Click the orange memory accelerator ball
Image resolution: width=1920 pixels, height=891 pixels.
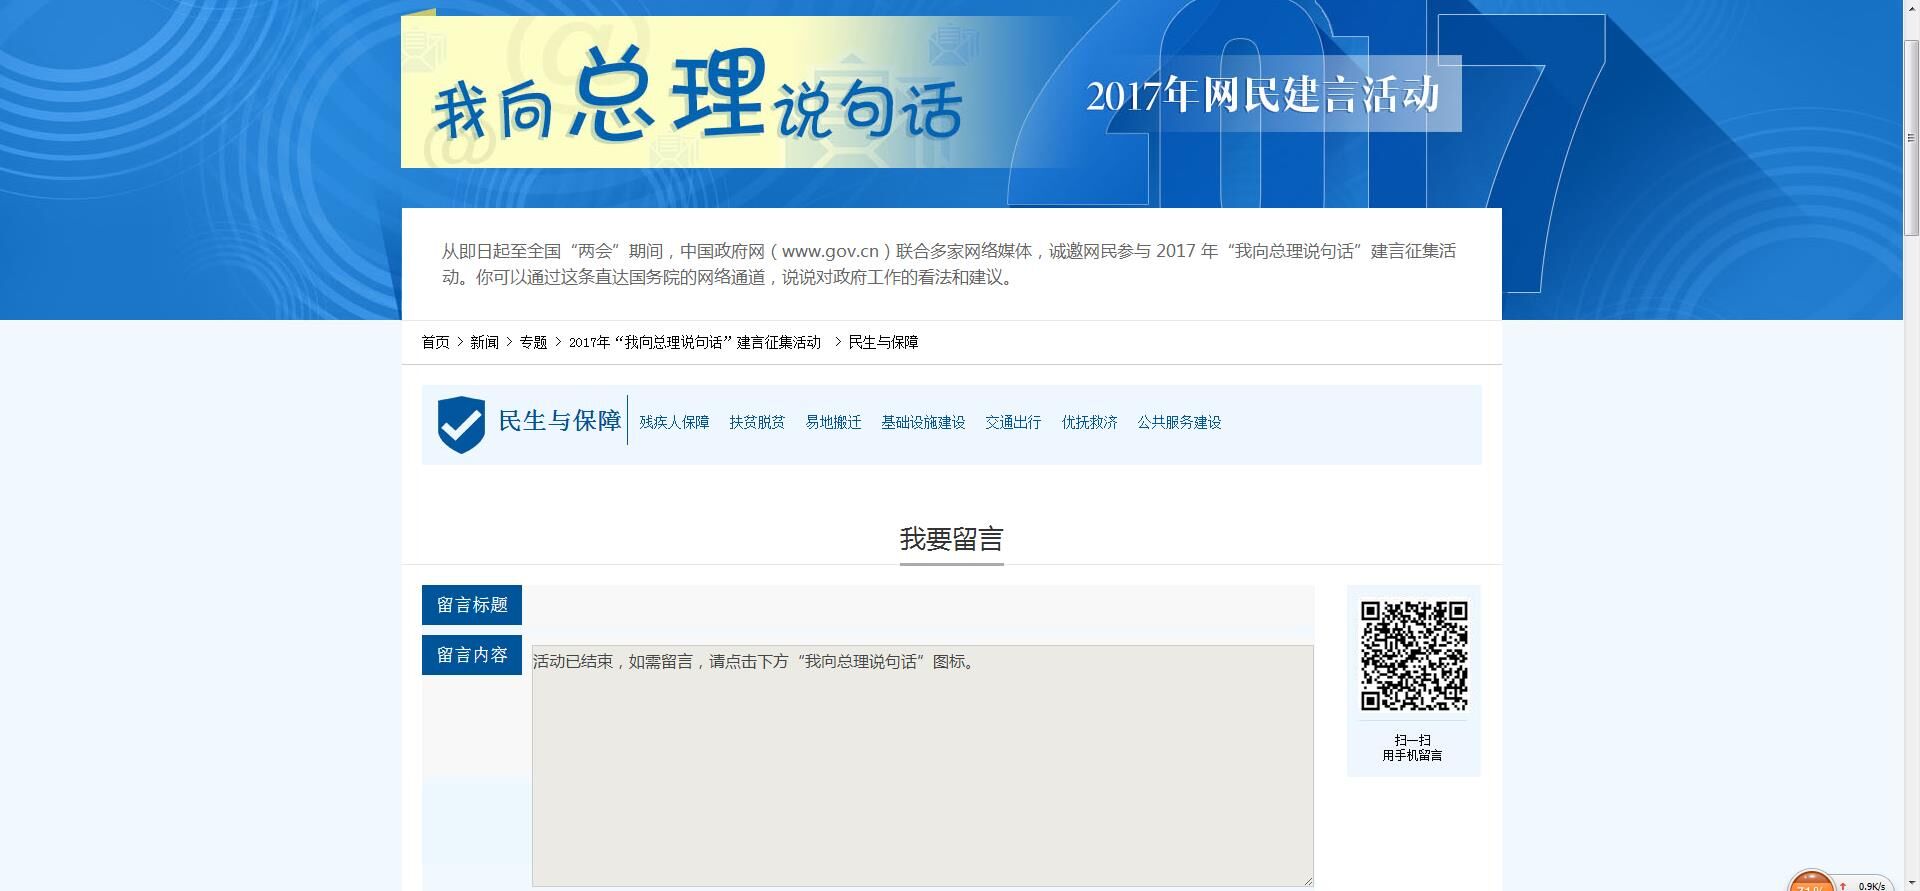[1810, 883]
